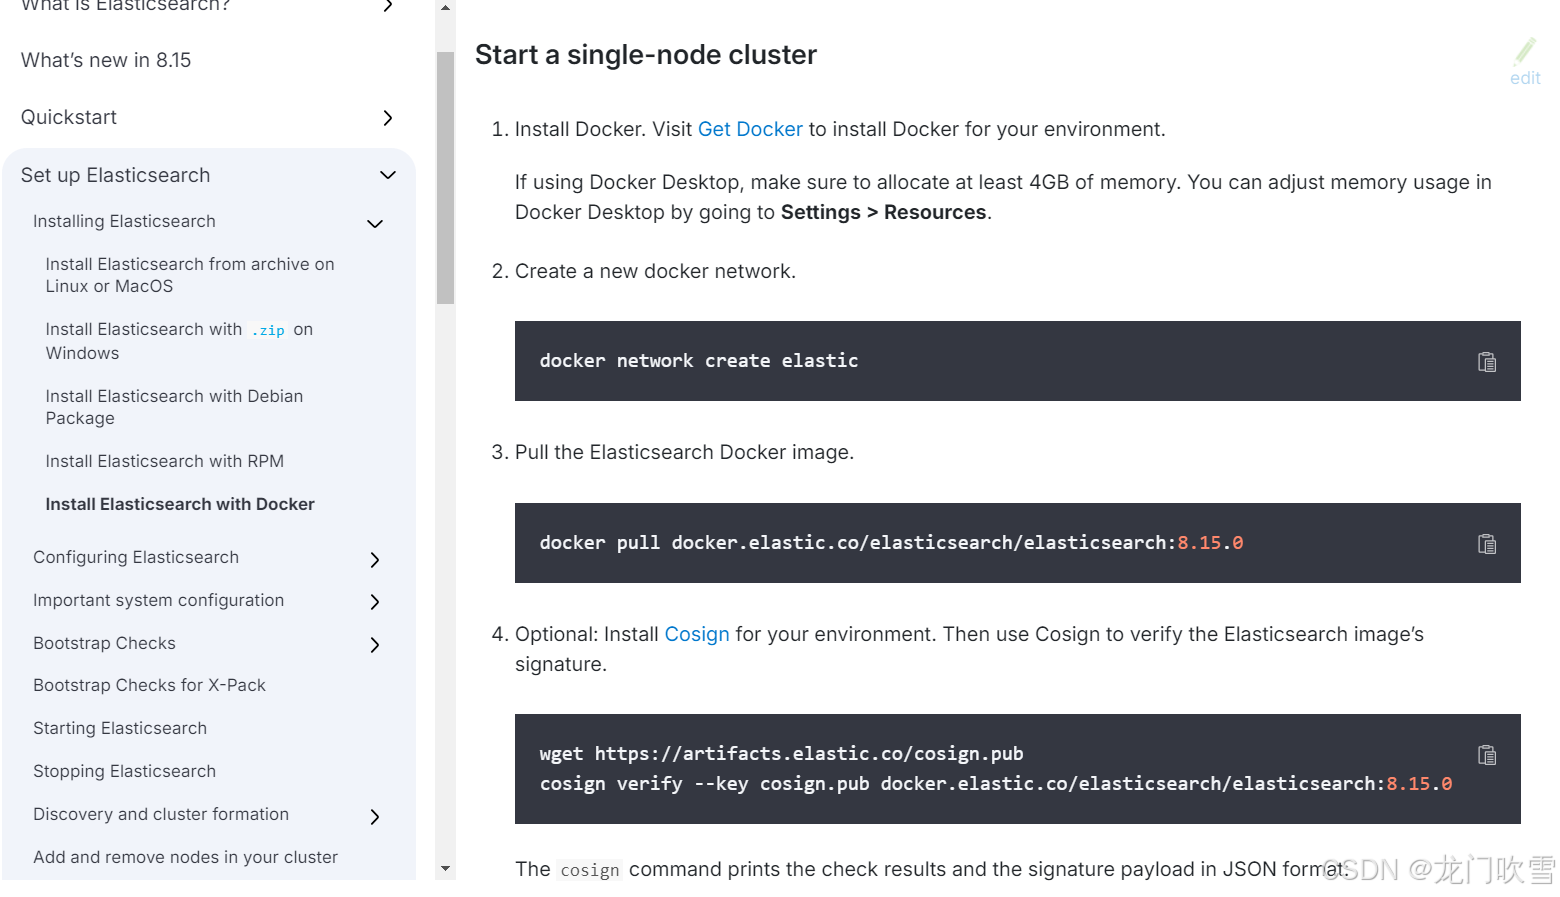Follow the Cosign link
Screen dimensions: 1560x897
tap(697, 634)
